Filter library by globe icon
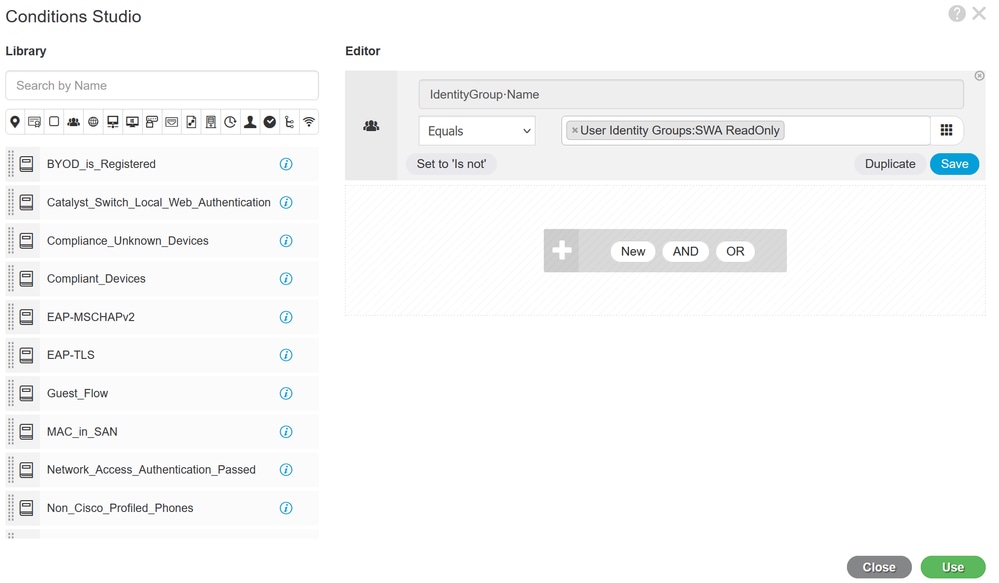This screenshot has width=999, height=583. (93, 122)
